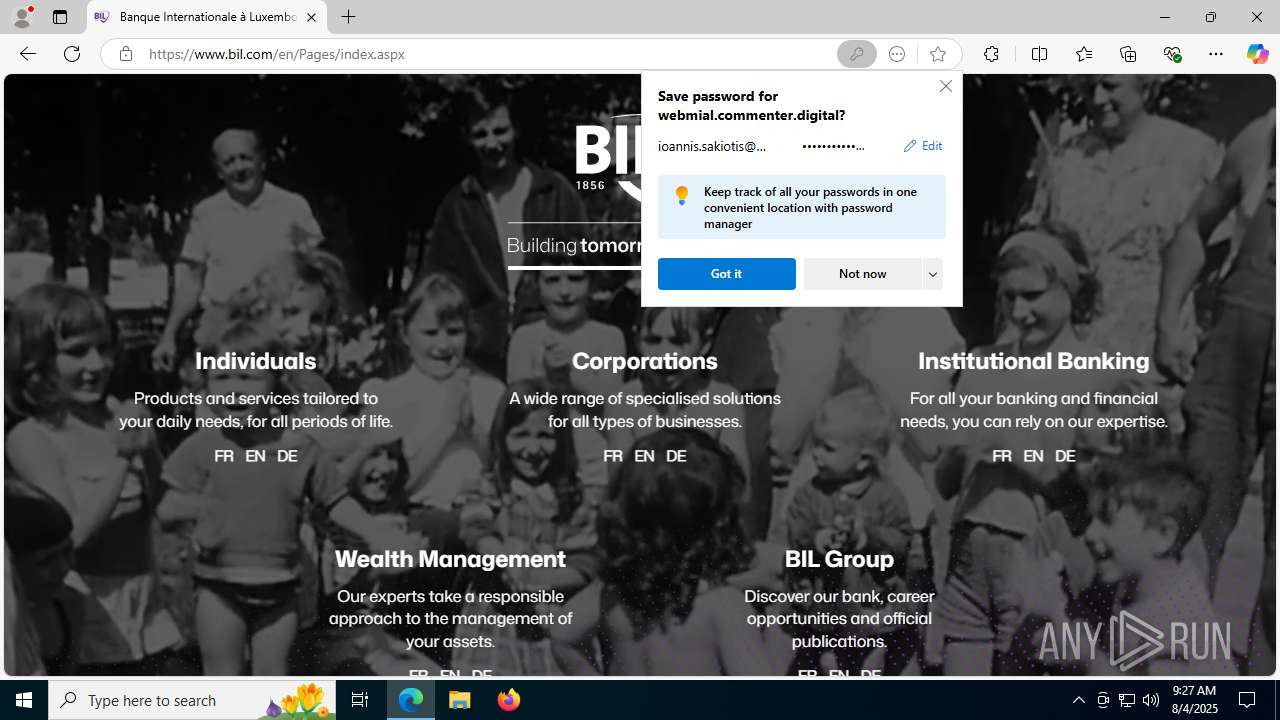Show hidden system tray icons
The width and height of the screenshot is (1280, 720).
(1078, 700)
